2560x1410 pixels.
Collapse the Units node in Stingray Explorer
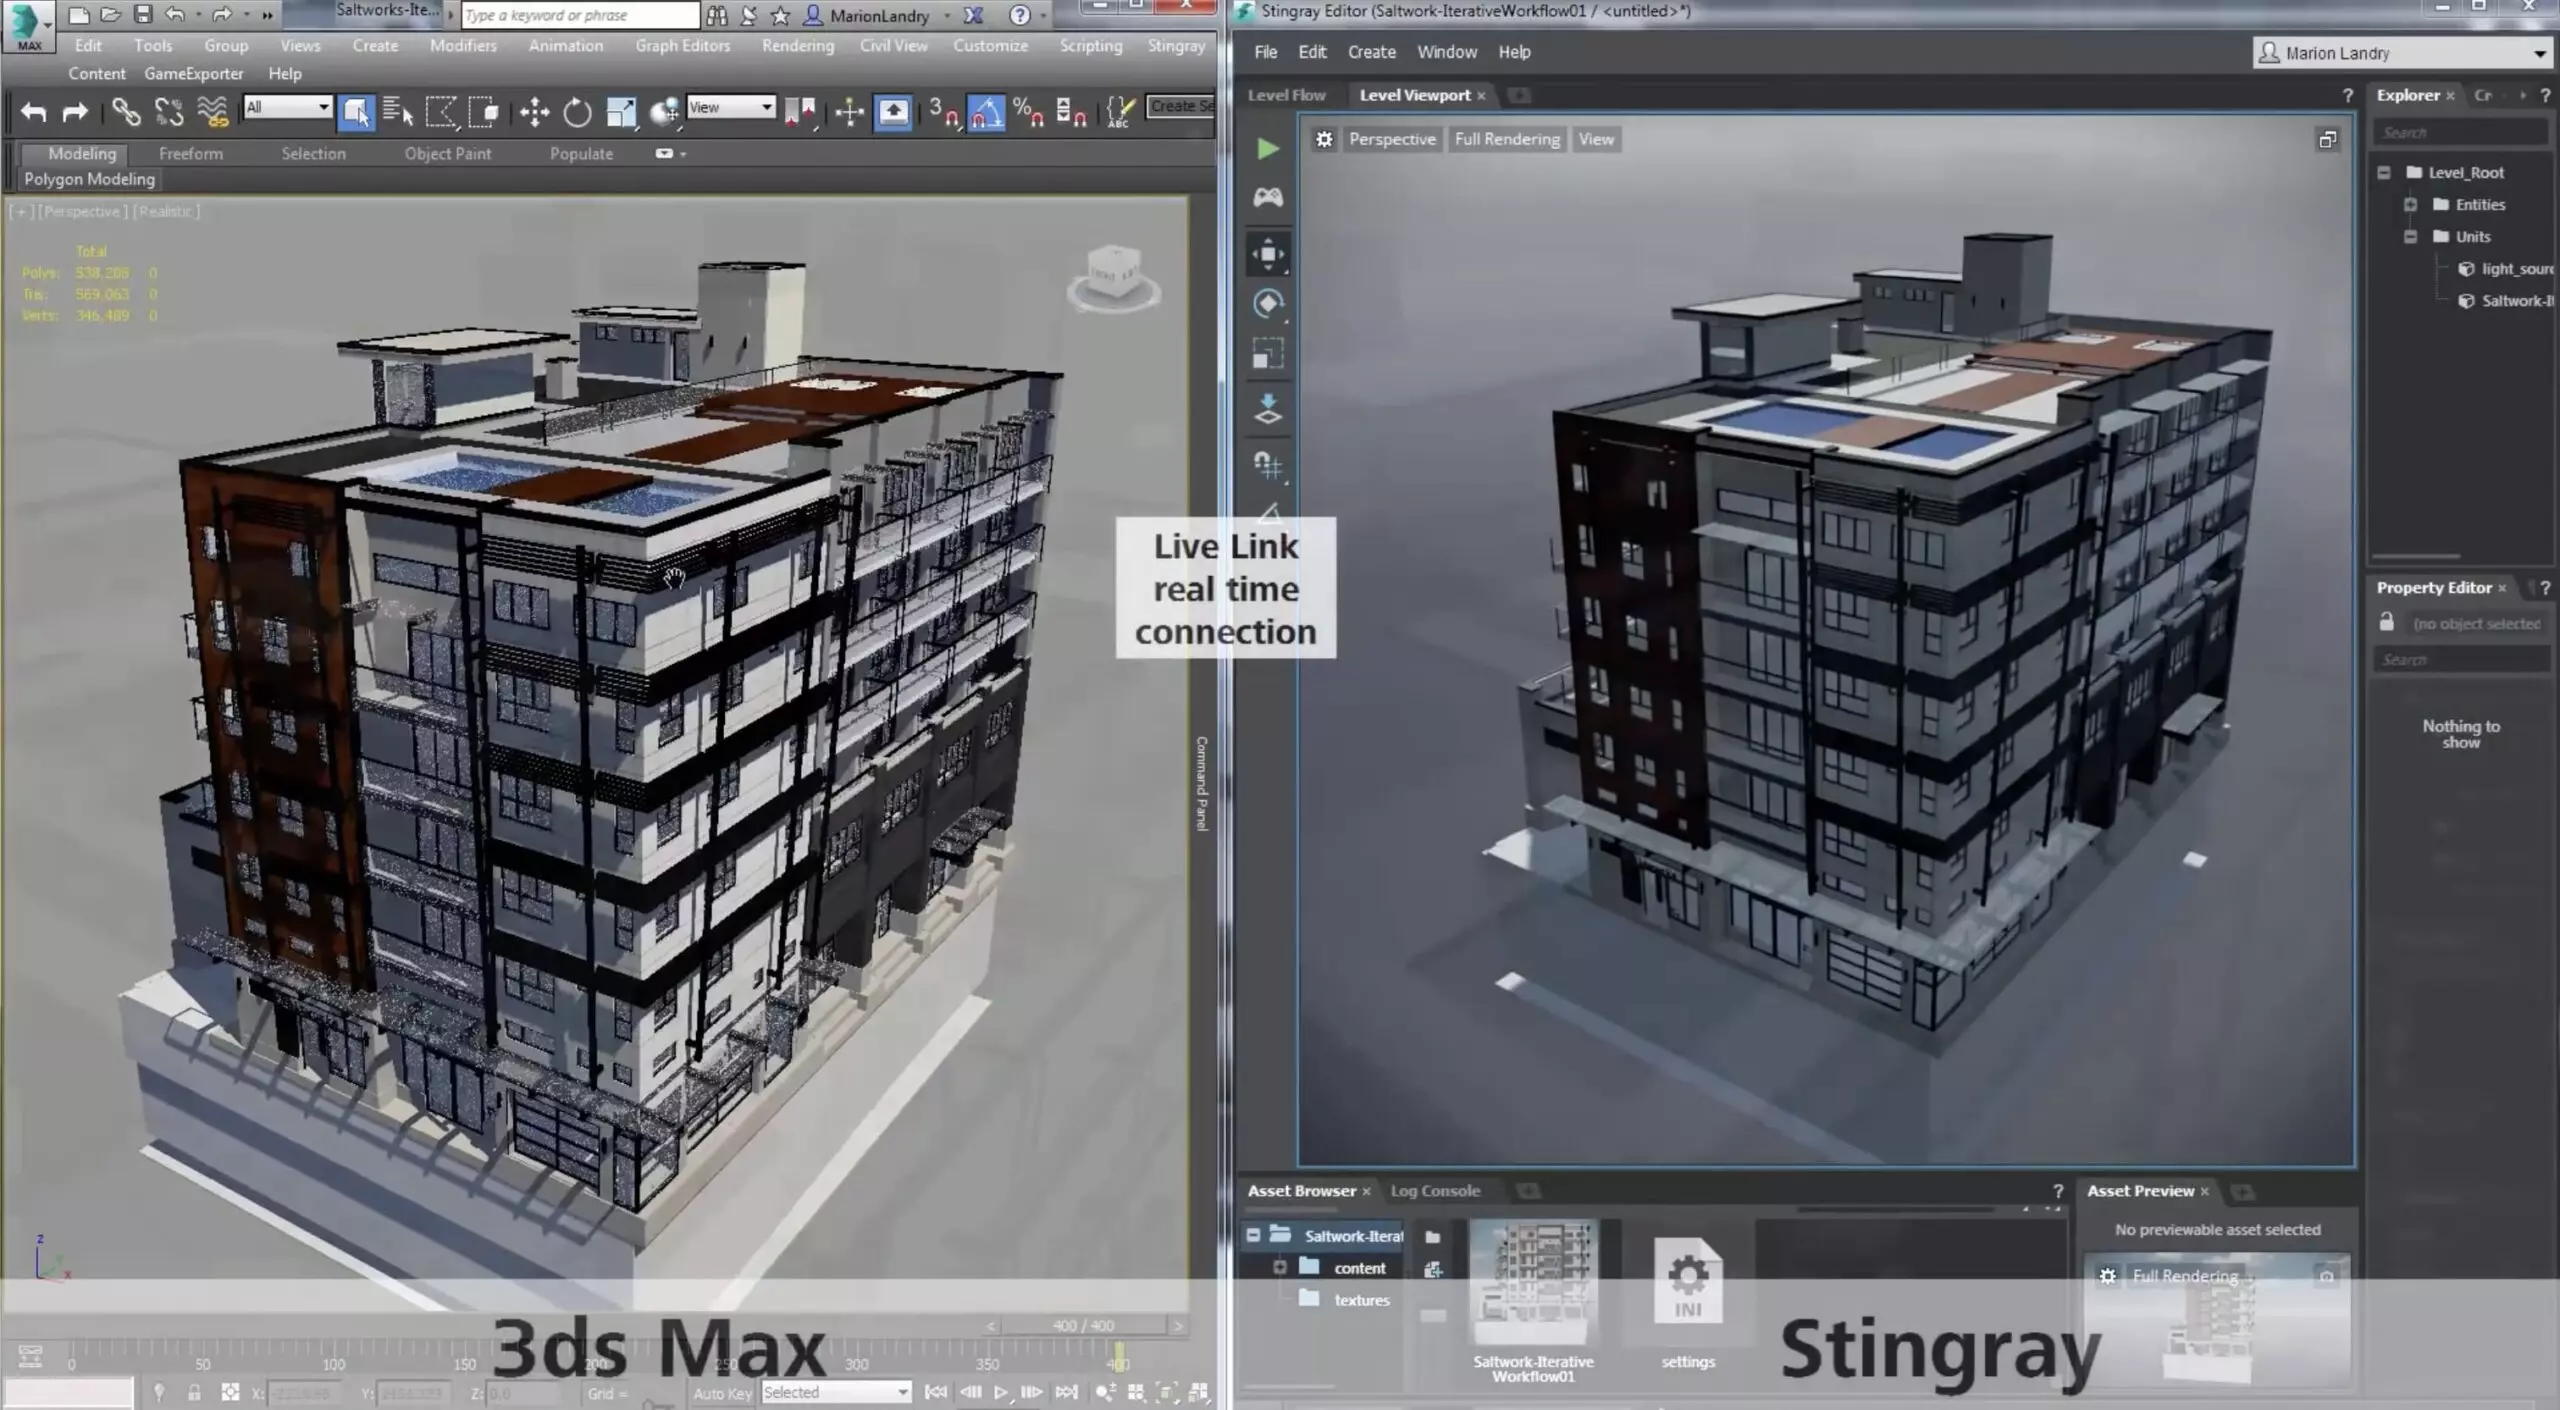click(2410, 236)
